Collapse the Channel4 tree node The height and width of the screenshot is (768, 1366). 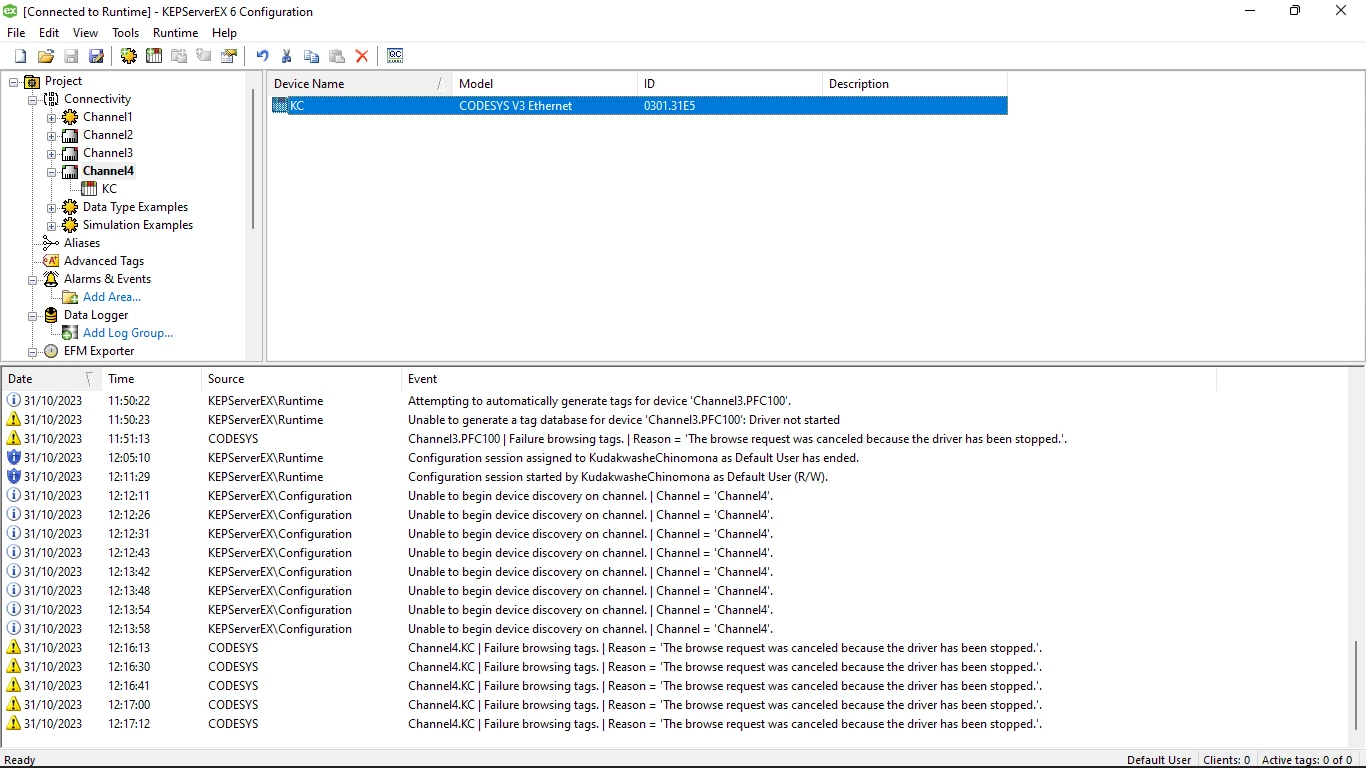[52, 171]
